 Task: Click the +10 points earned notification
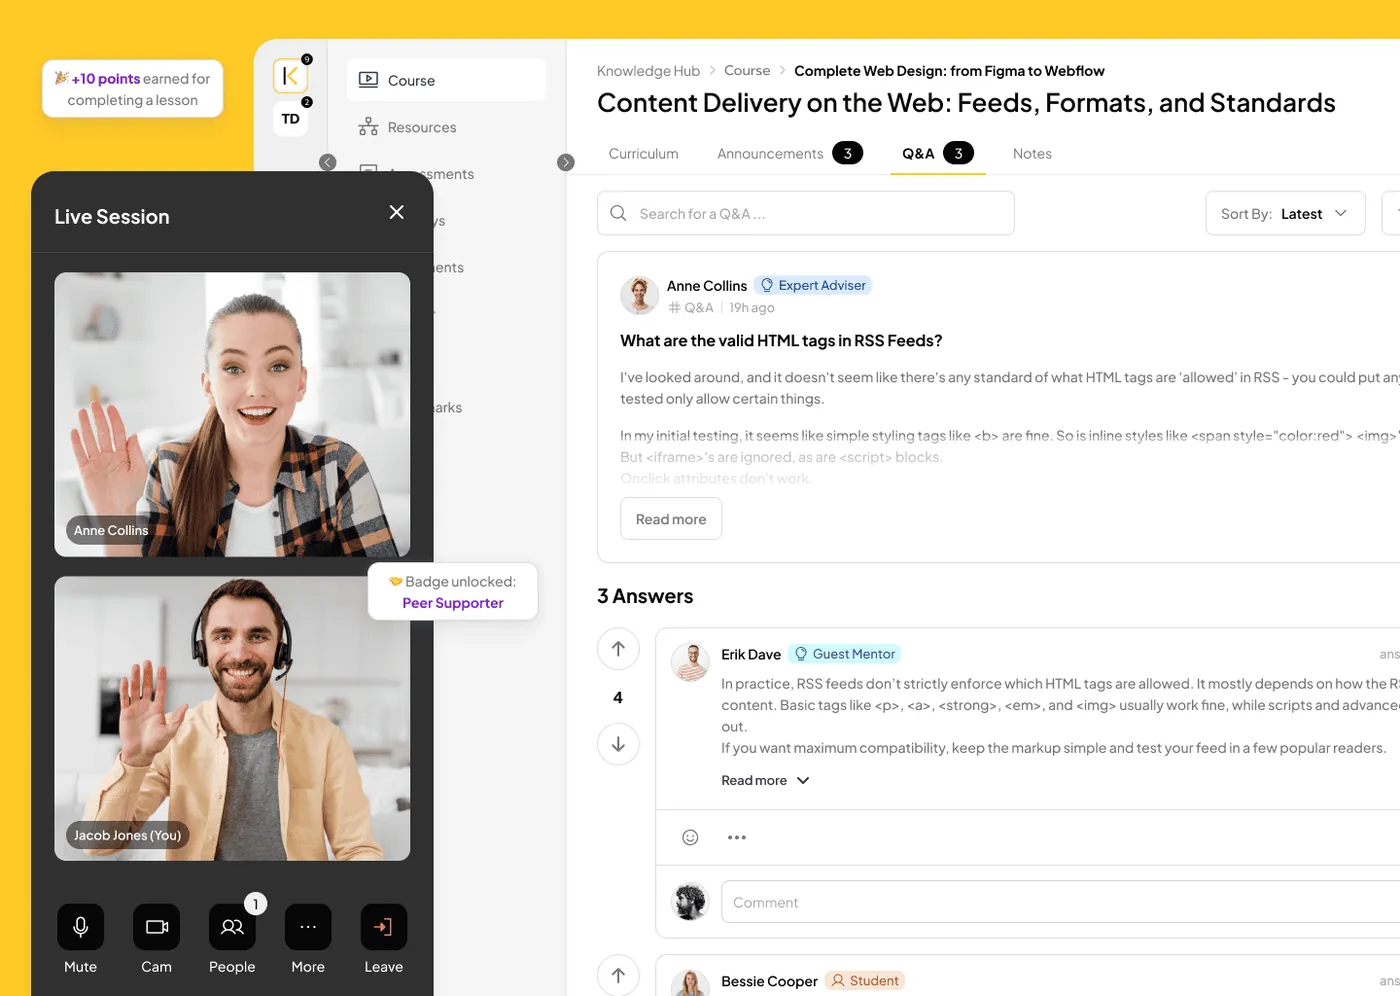point(133,89)
